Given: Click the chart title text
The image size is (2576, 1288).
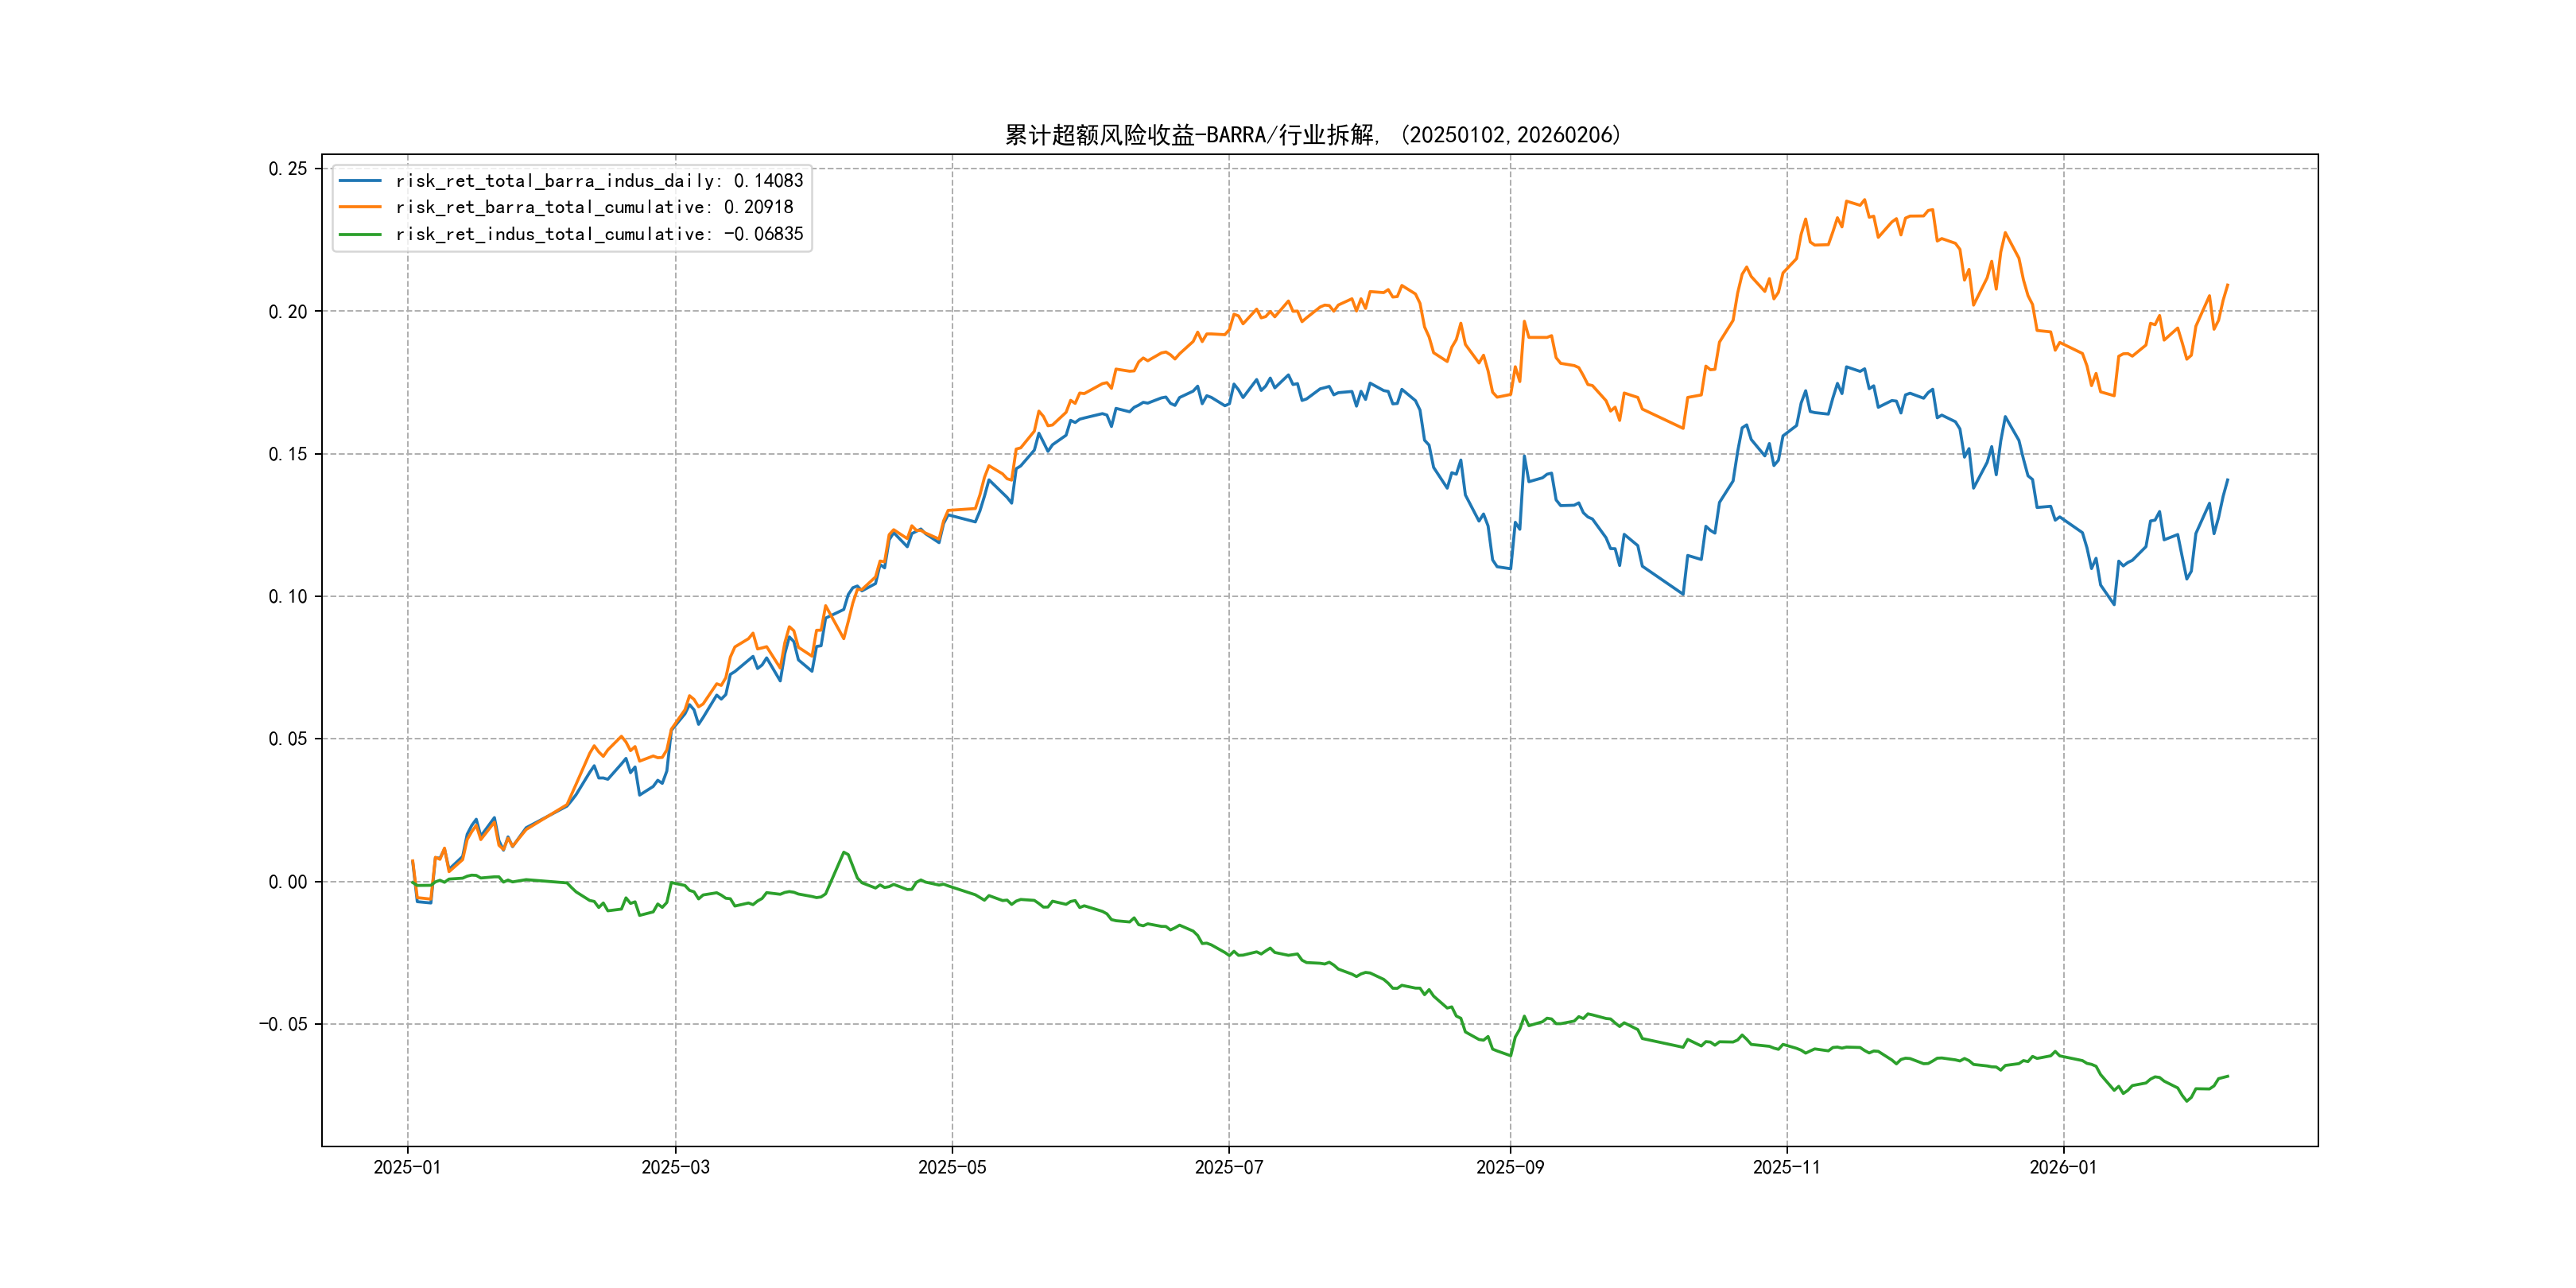Looking at the screenshot, I should 1312,135.
